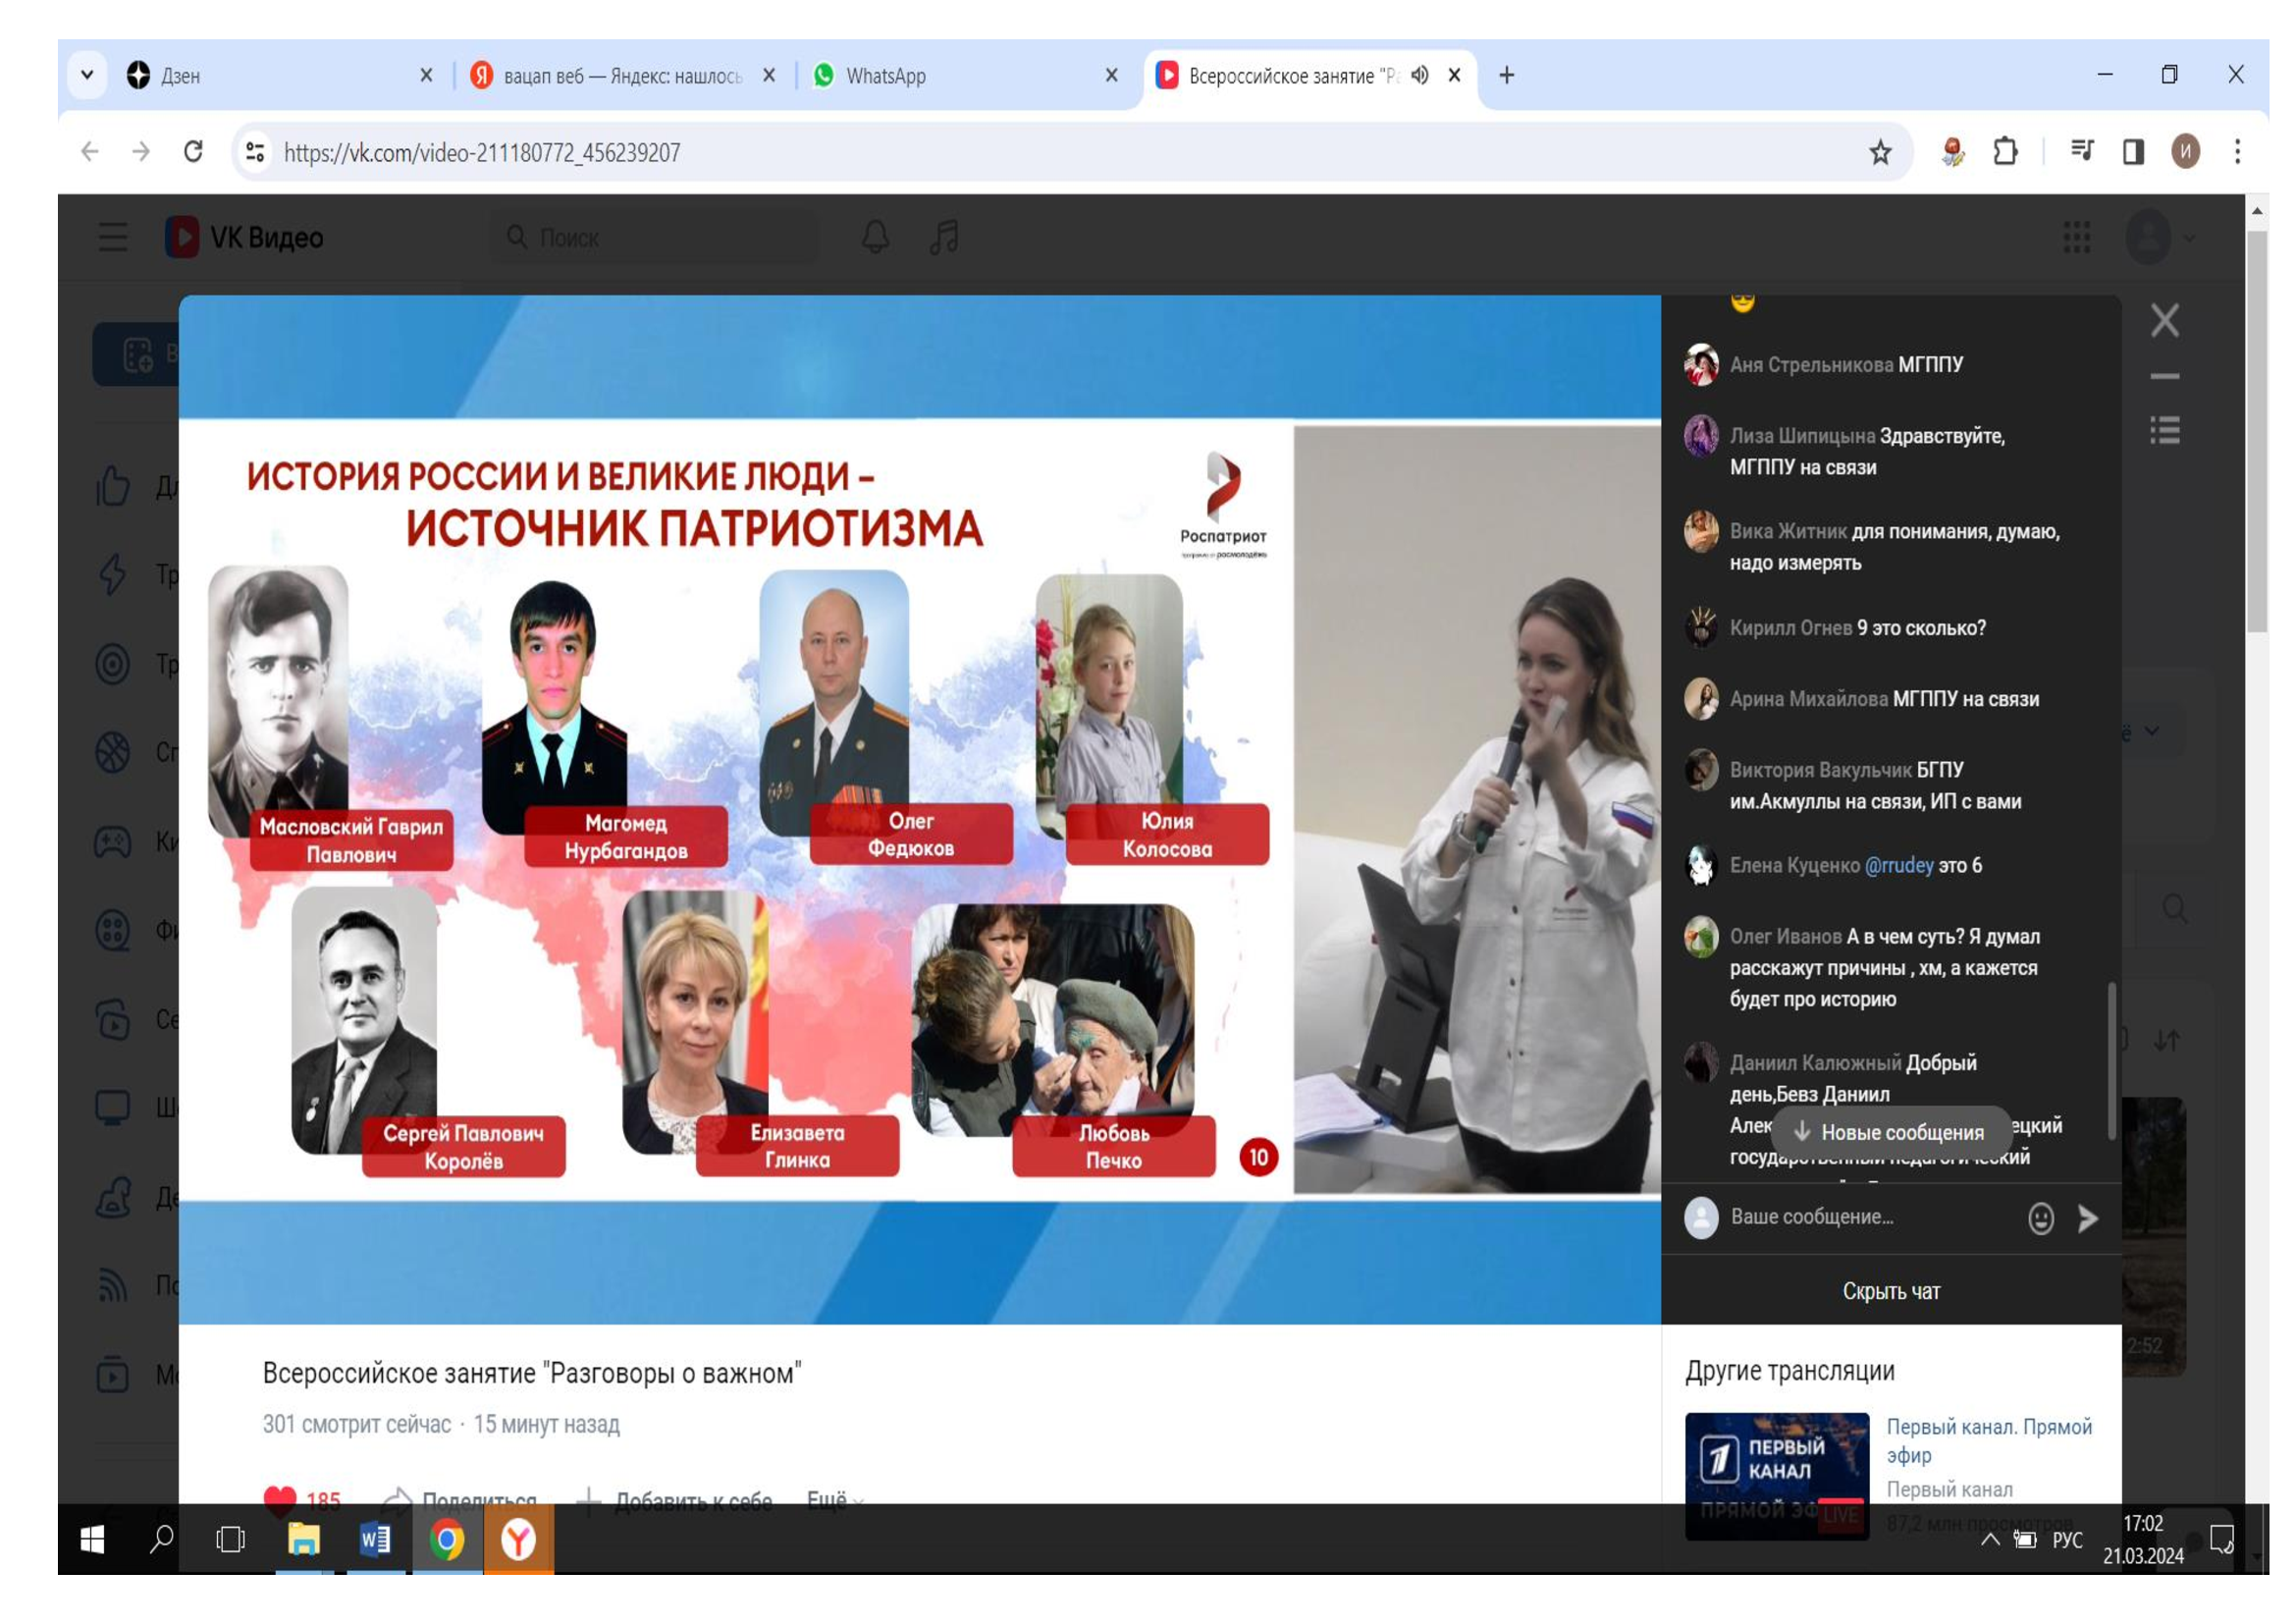Open Chrome extensions puzzle icon
The height and width of the screenshot is (1624, 2296).
(2005, 152)
